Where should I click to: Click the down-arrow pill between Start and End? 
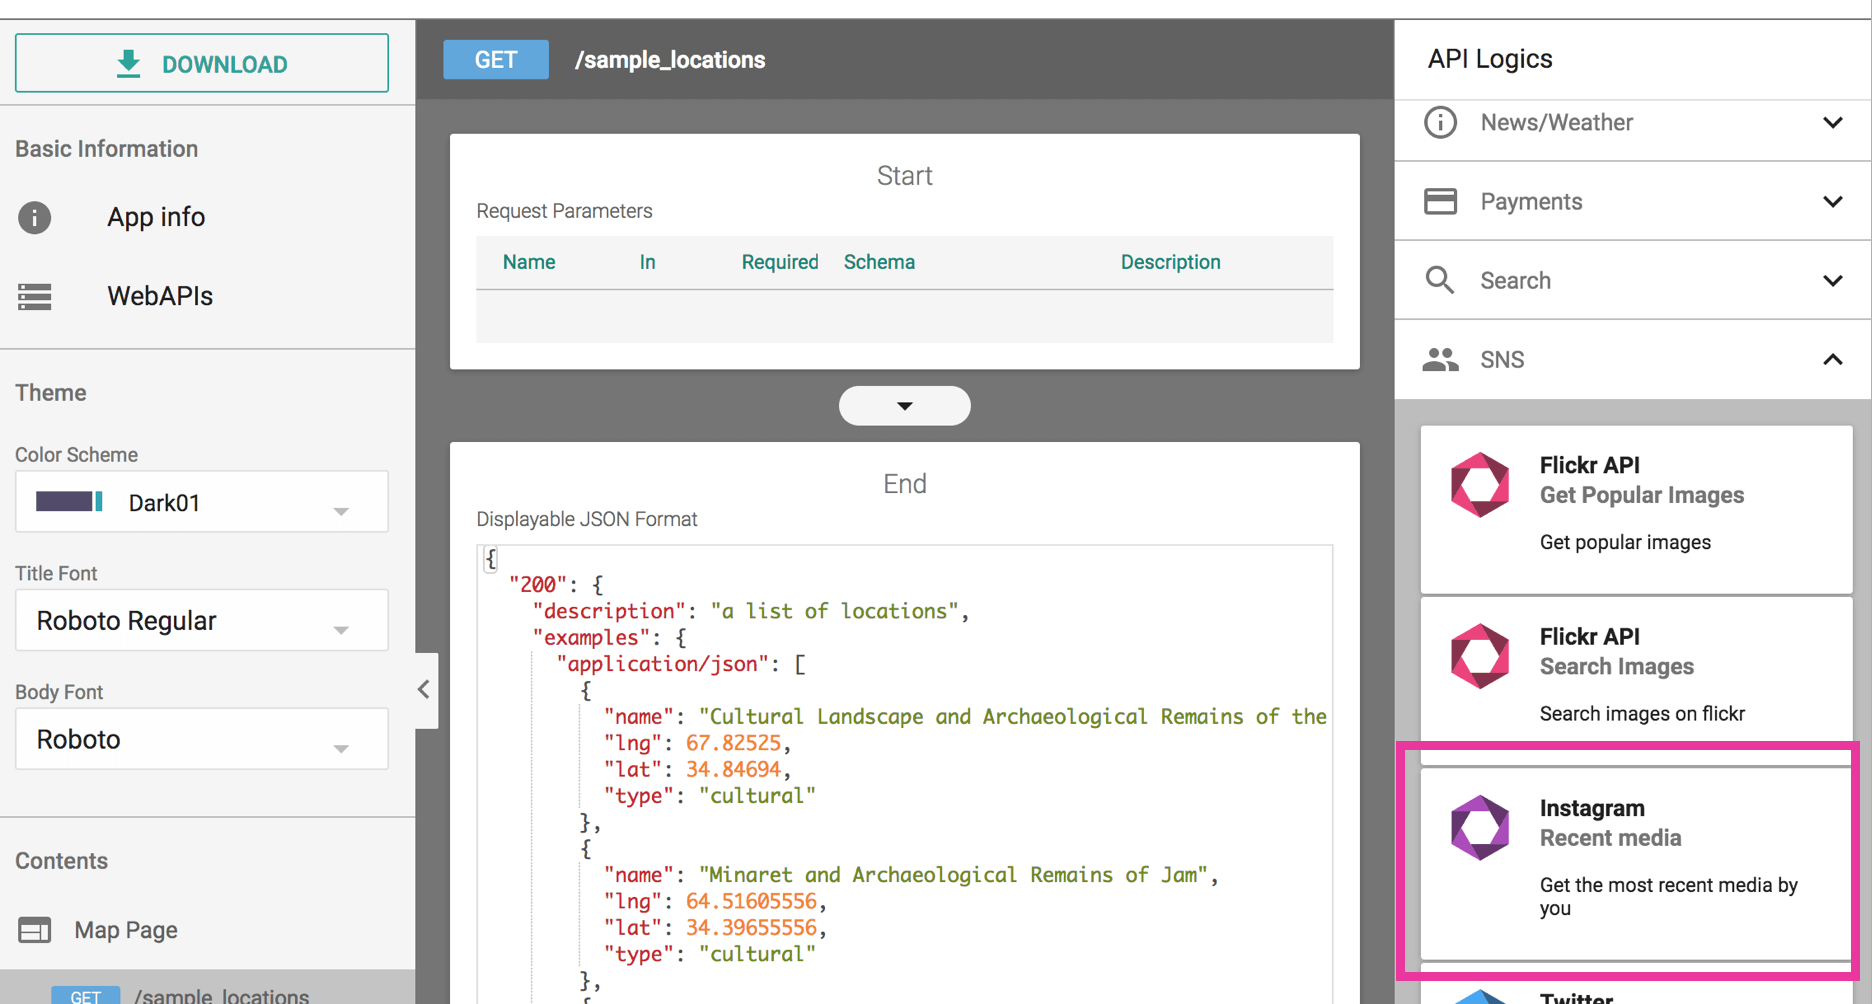click(x=905, y=406)
